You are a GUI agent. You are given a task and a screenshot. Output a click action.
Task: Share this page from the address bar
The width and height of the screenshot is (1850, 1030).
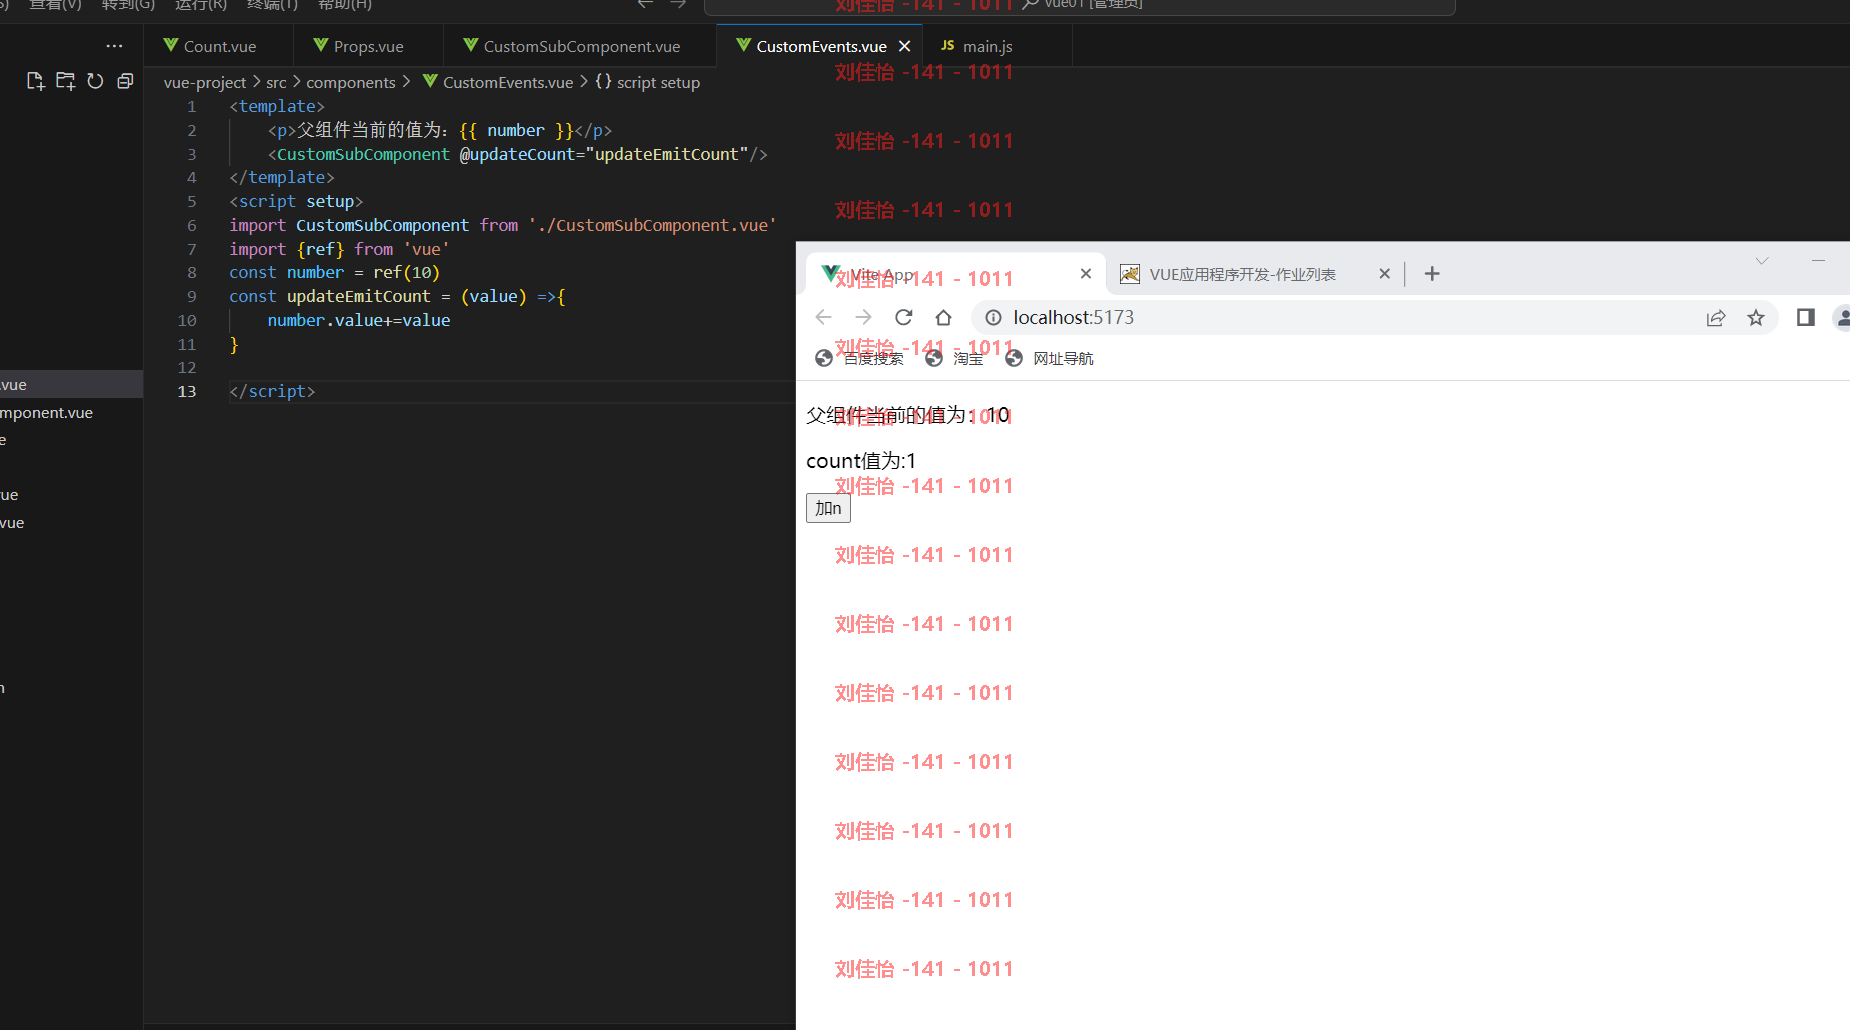(x=1716, y=317)
